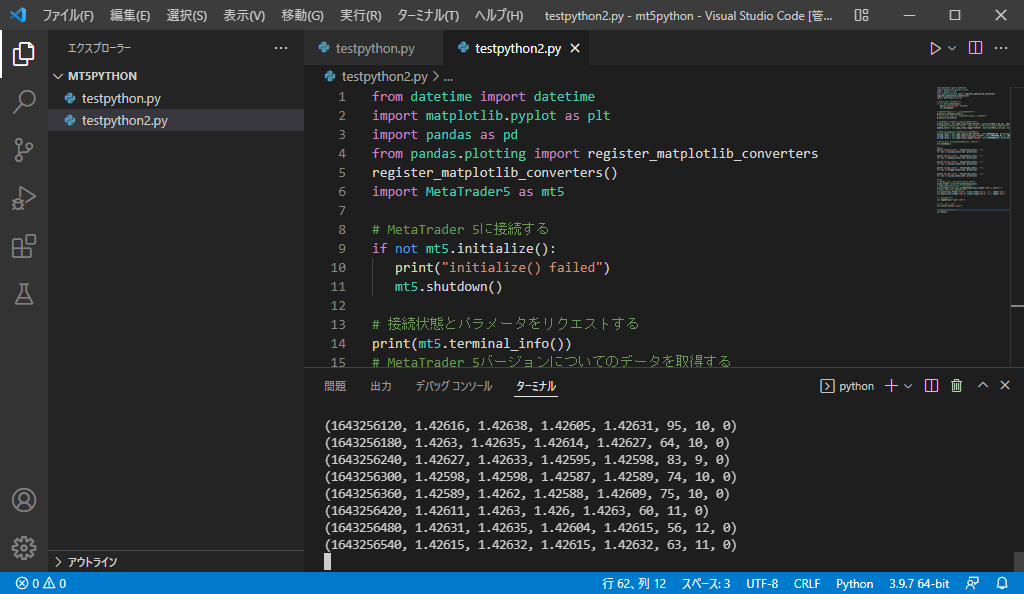Change file encoding UTF-8
The width and height of the screenshot is (1024, 594).
[762, 584]
